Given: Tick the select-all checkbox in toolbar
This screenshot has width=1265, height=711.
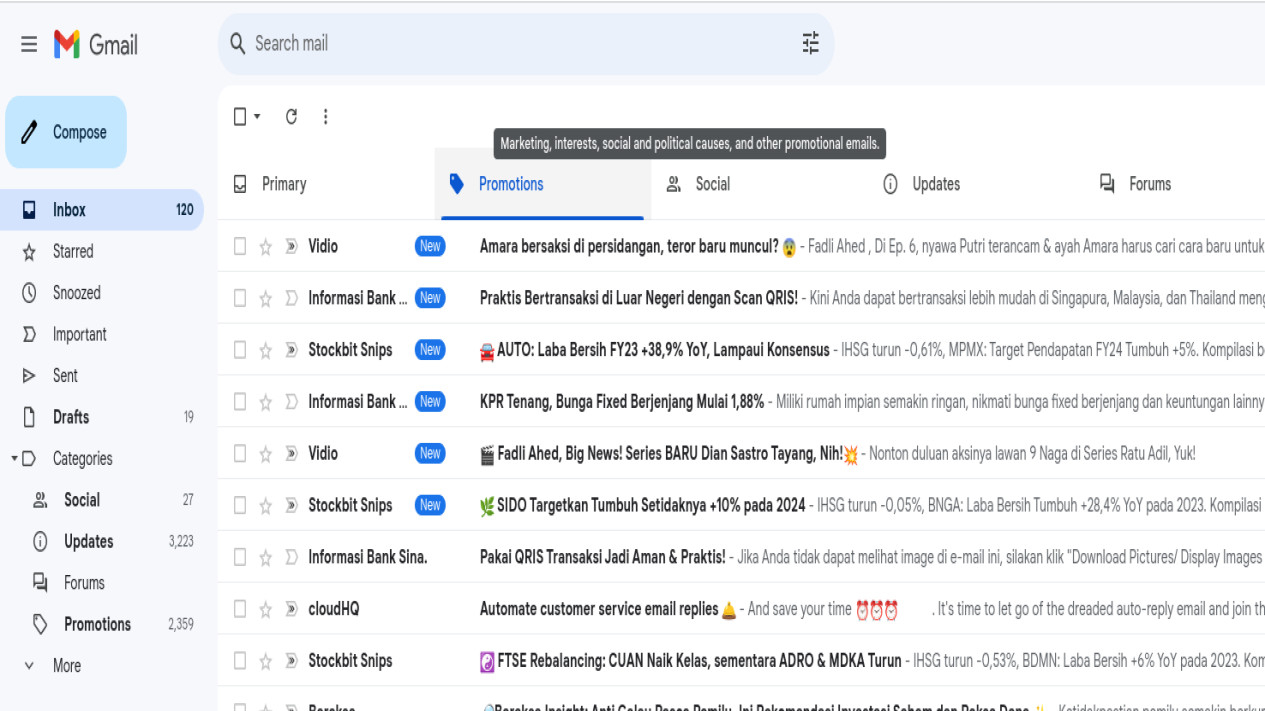Looking at the screenshot, I should tap(240, 116).
